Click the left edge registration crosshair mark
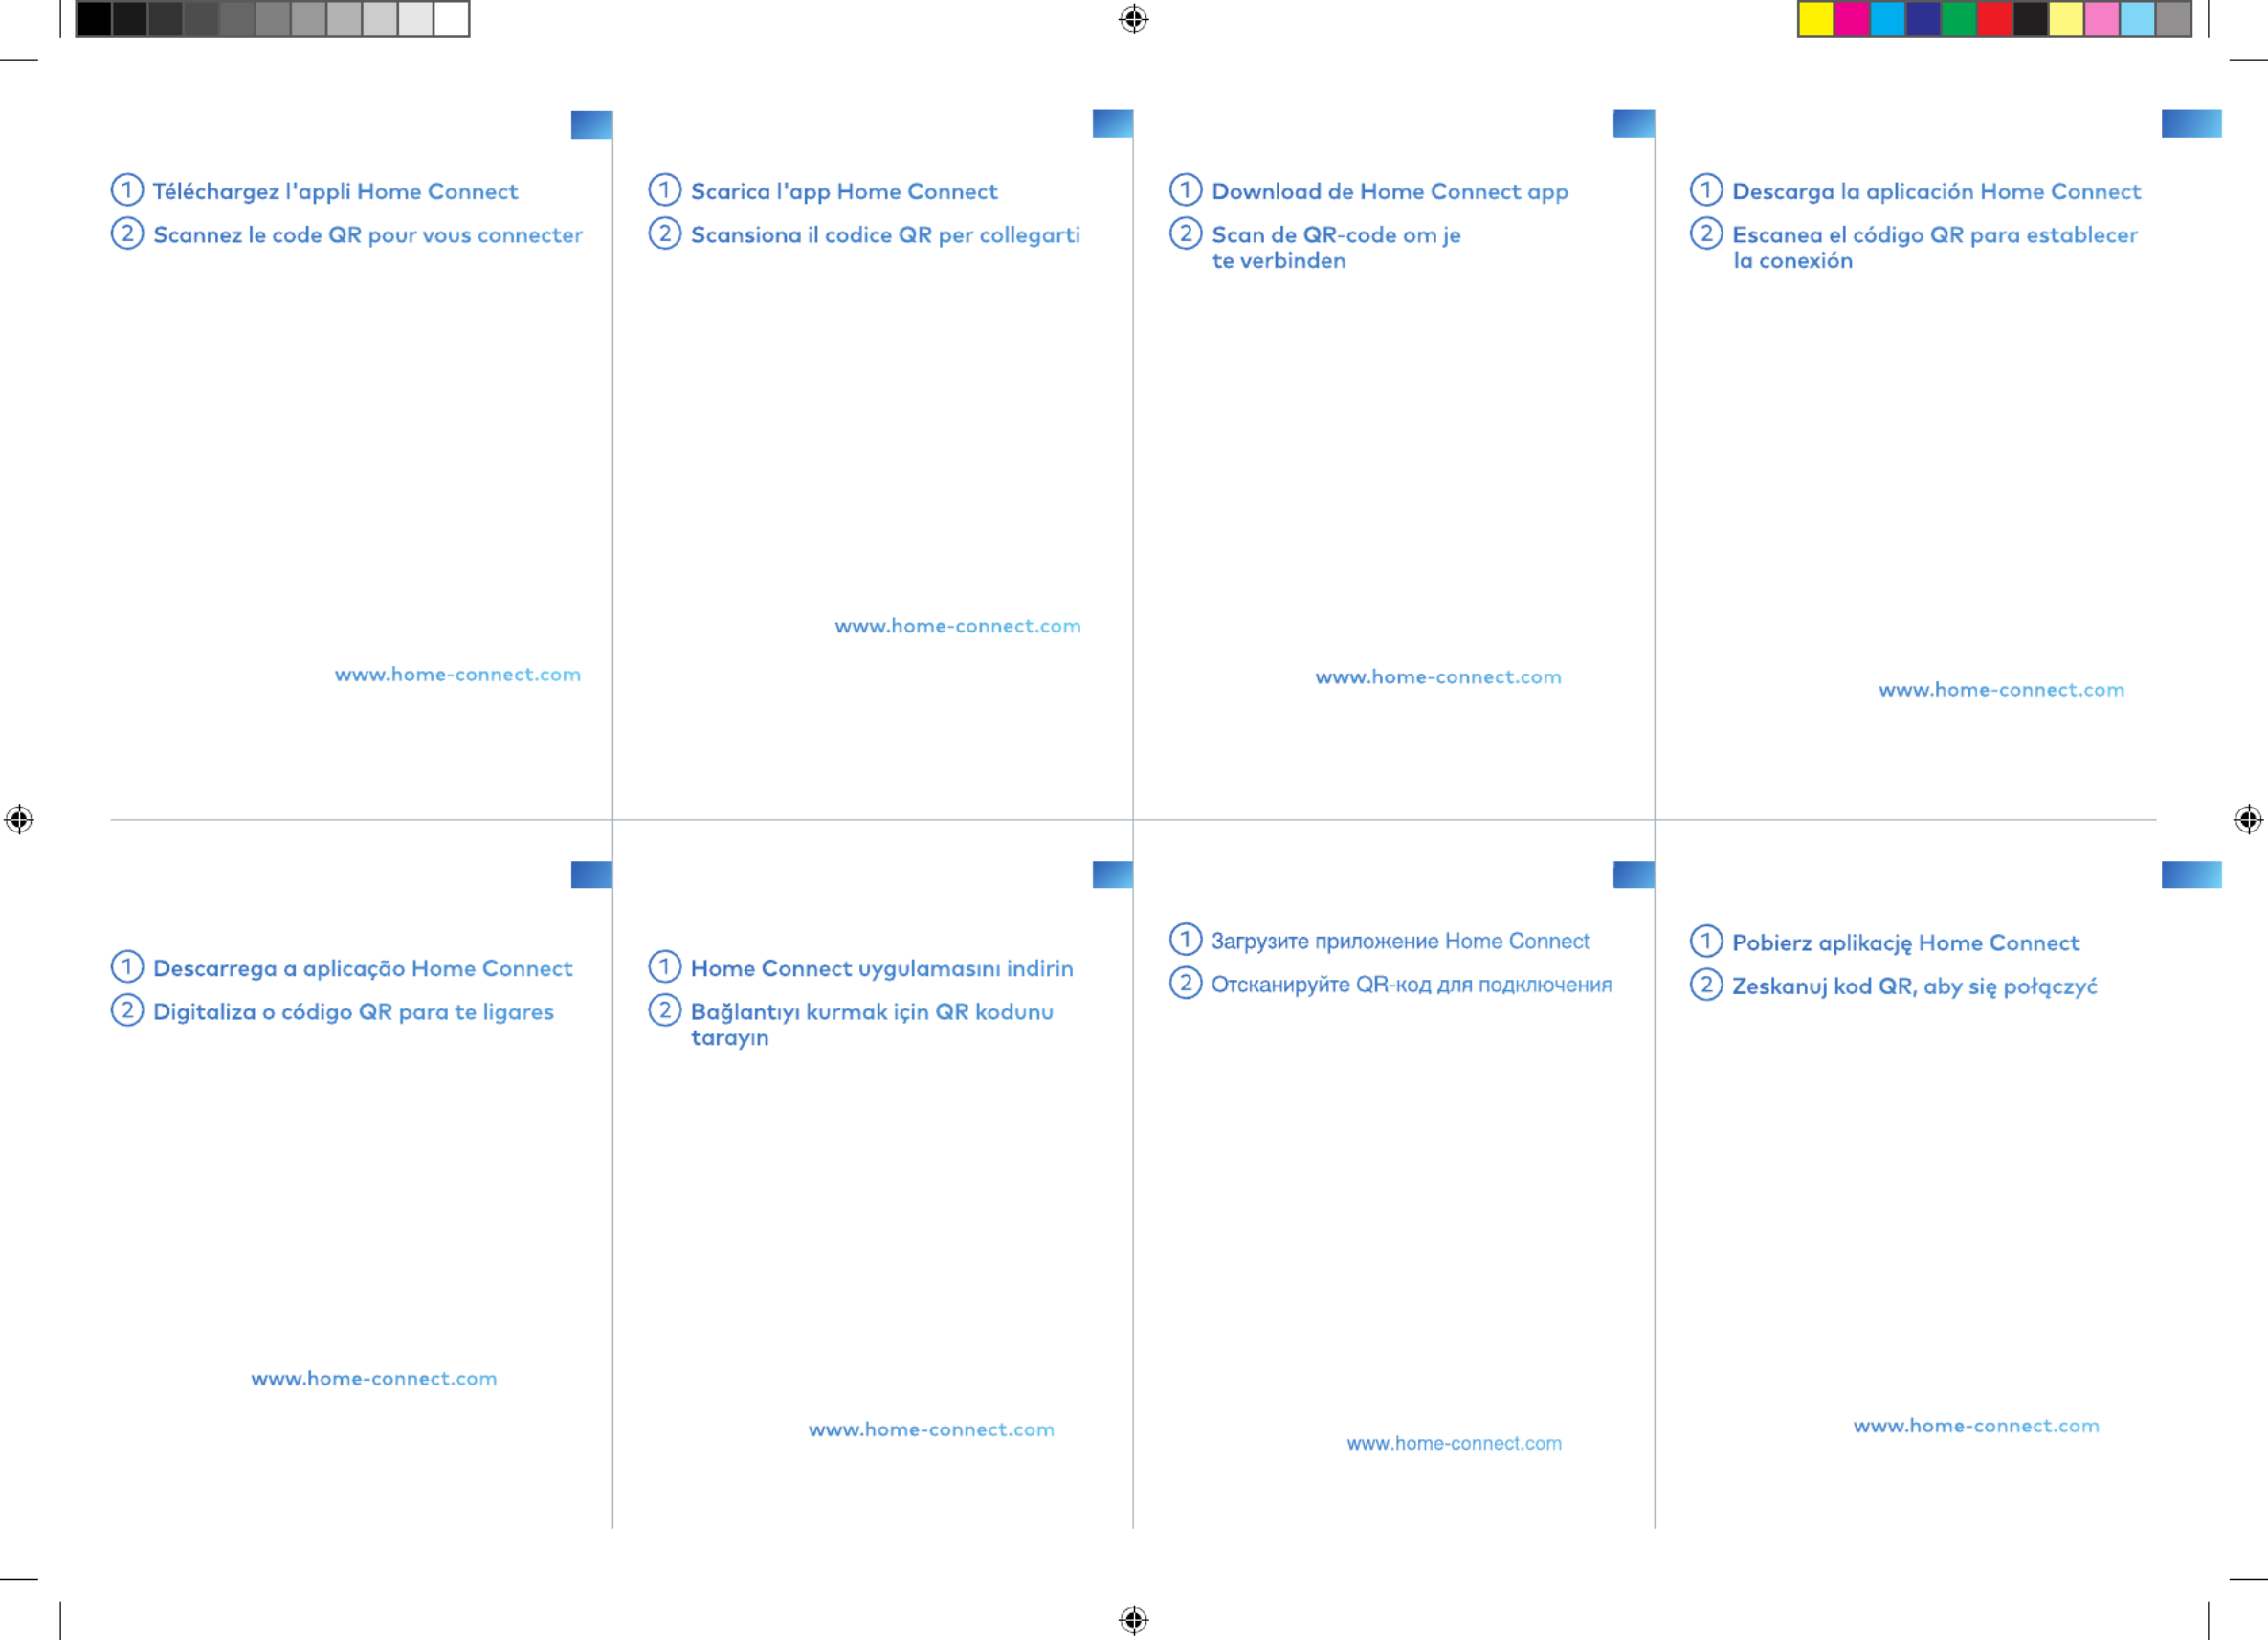 (x=19, y=819)
